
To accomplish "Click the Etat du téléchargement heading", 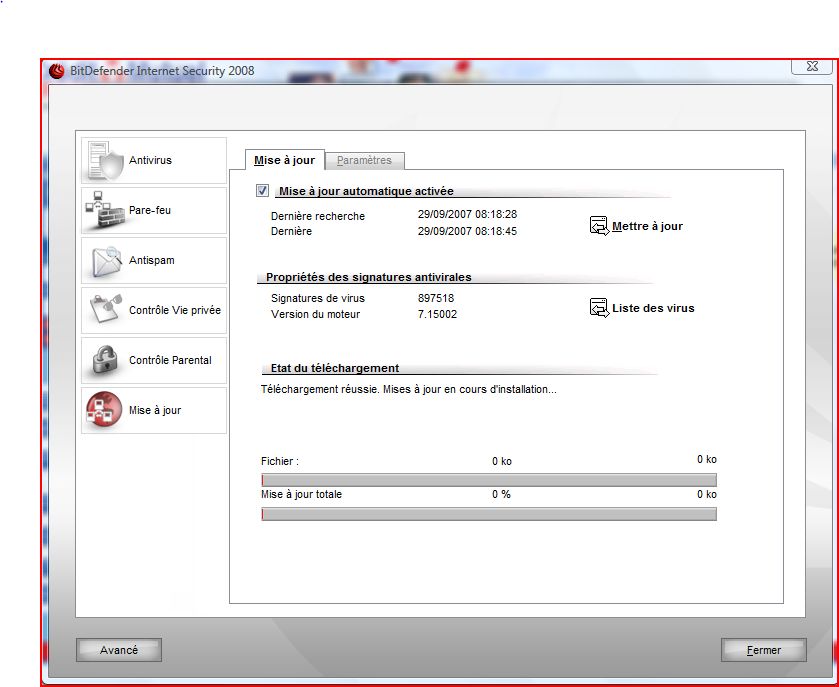I will [335, 368].
